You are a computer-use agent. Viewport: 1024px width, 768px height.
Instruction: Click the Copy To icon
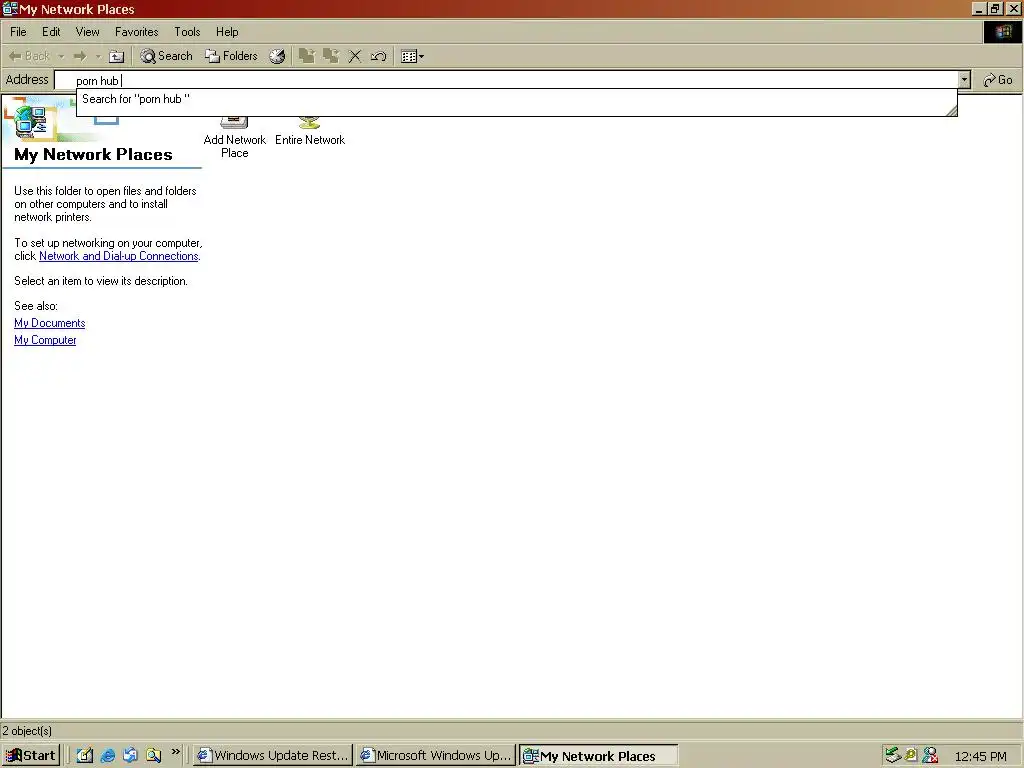pos(330,56)
